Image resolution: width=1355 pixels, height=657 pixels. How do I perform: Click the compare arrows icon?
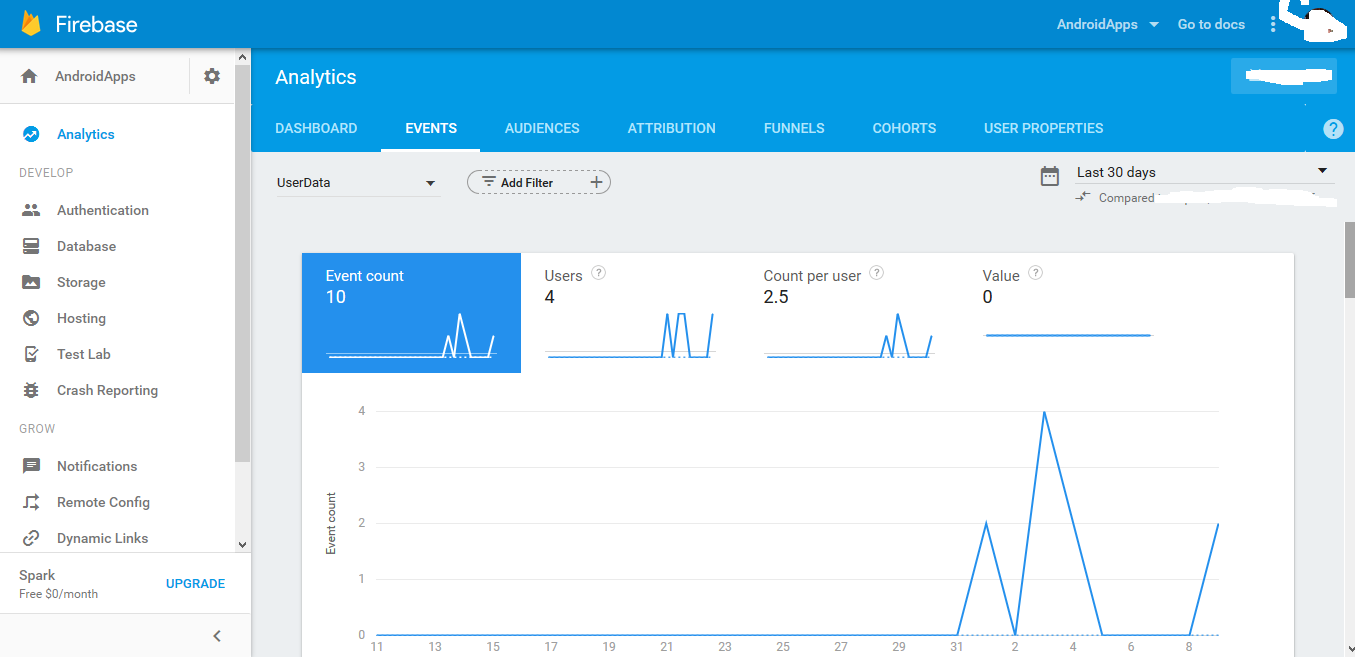[1083, 198]
